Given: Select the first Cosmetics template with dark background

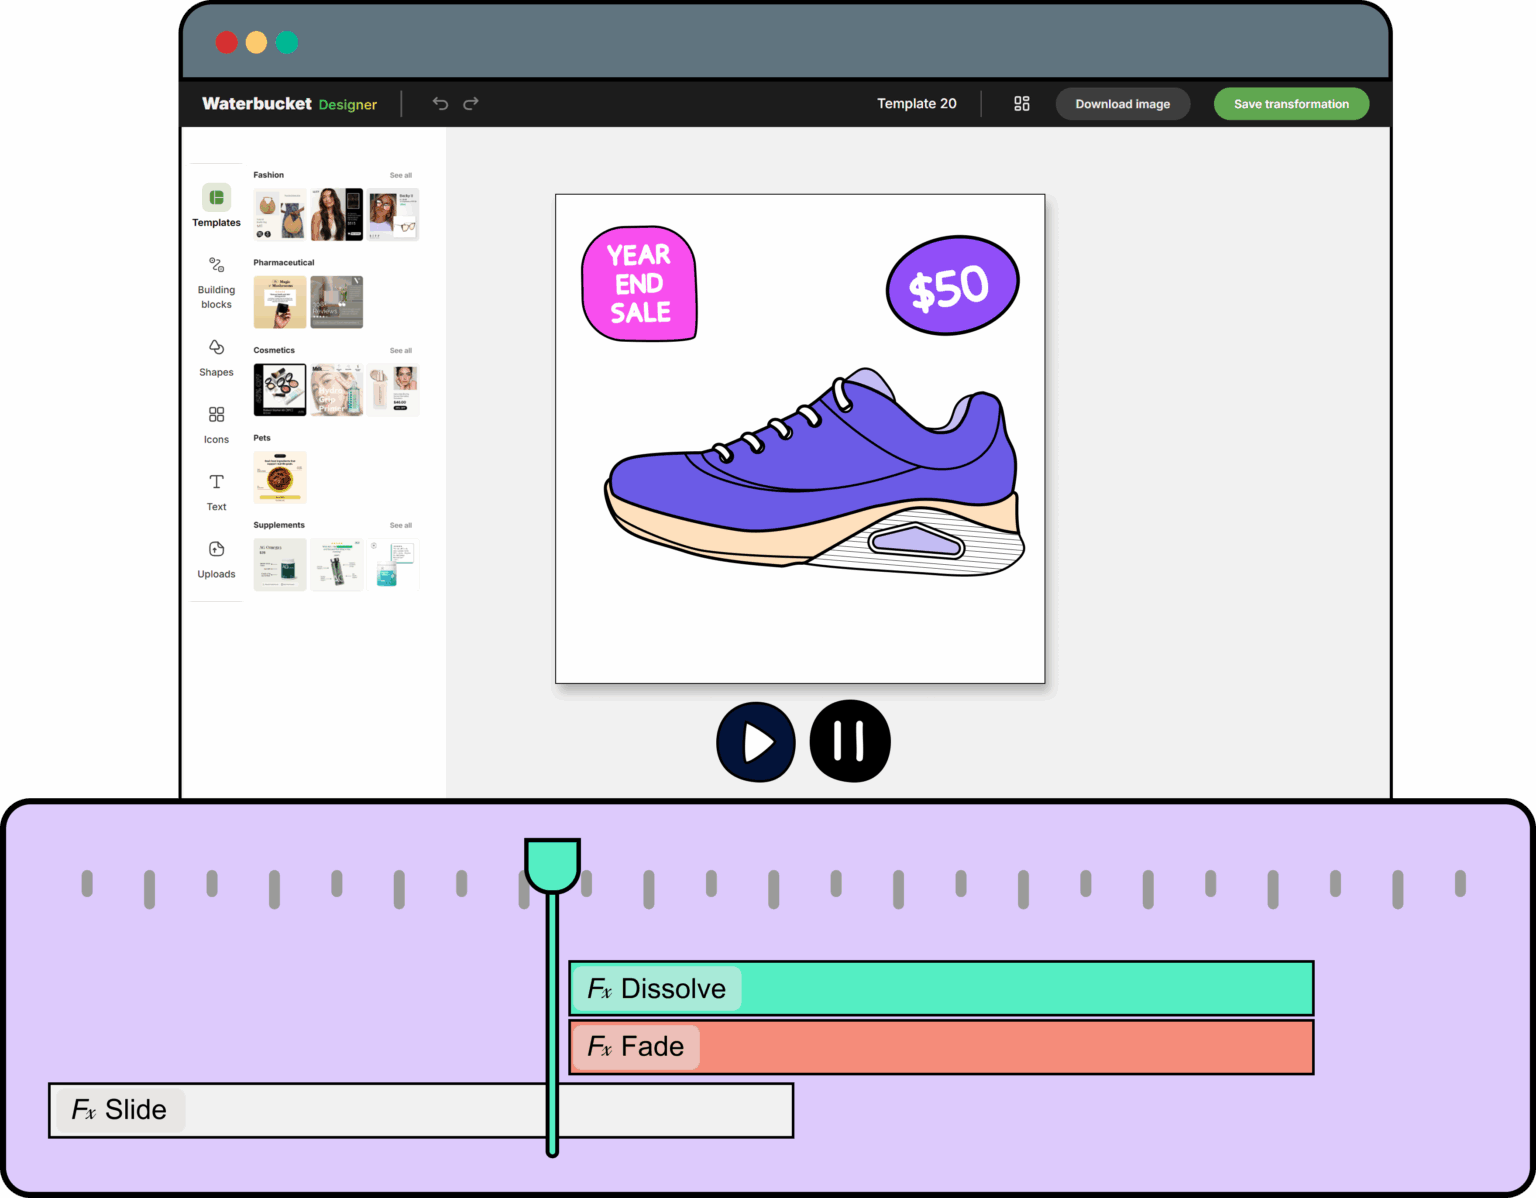Looking at the screenshot, I should click(280, 390).
